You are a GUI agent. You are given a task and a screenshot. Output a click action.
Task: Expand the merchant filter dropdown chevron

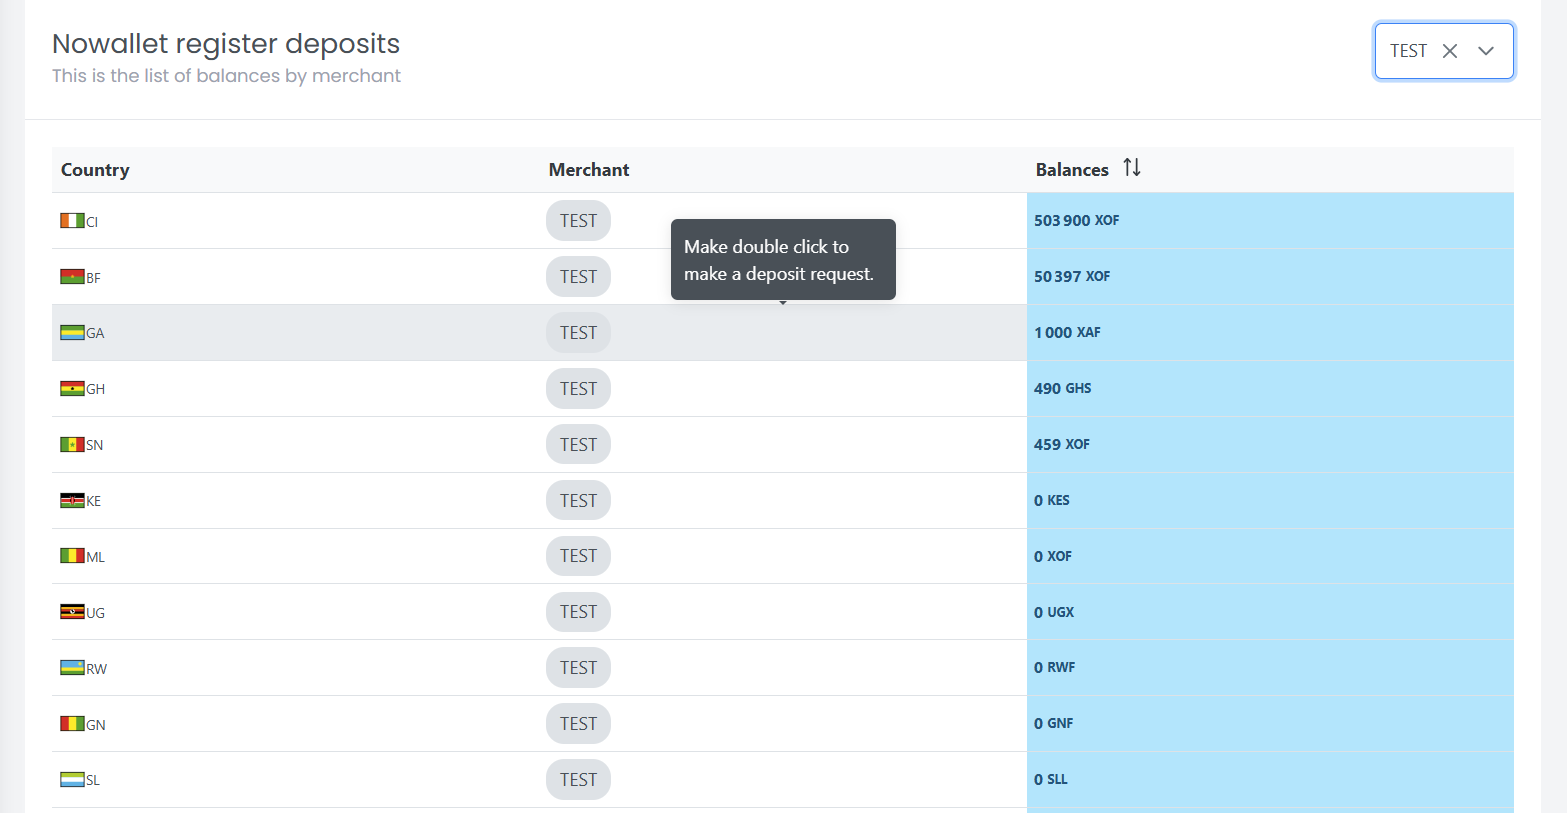coord(1486,51)
